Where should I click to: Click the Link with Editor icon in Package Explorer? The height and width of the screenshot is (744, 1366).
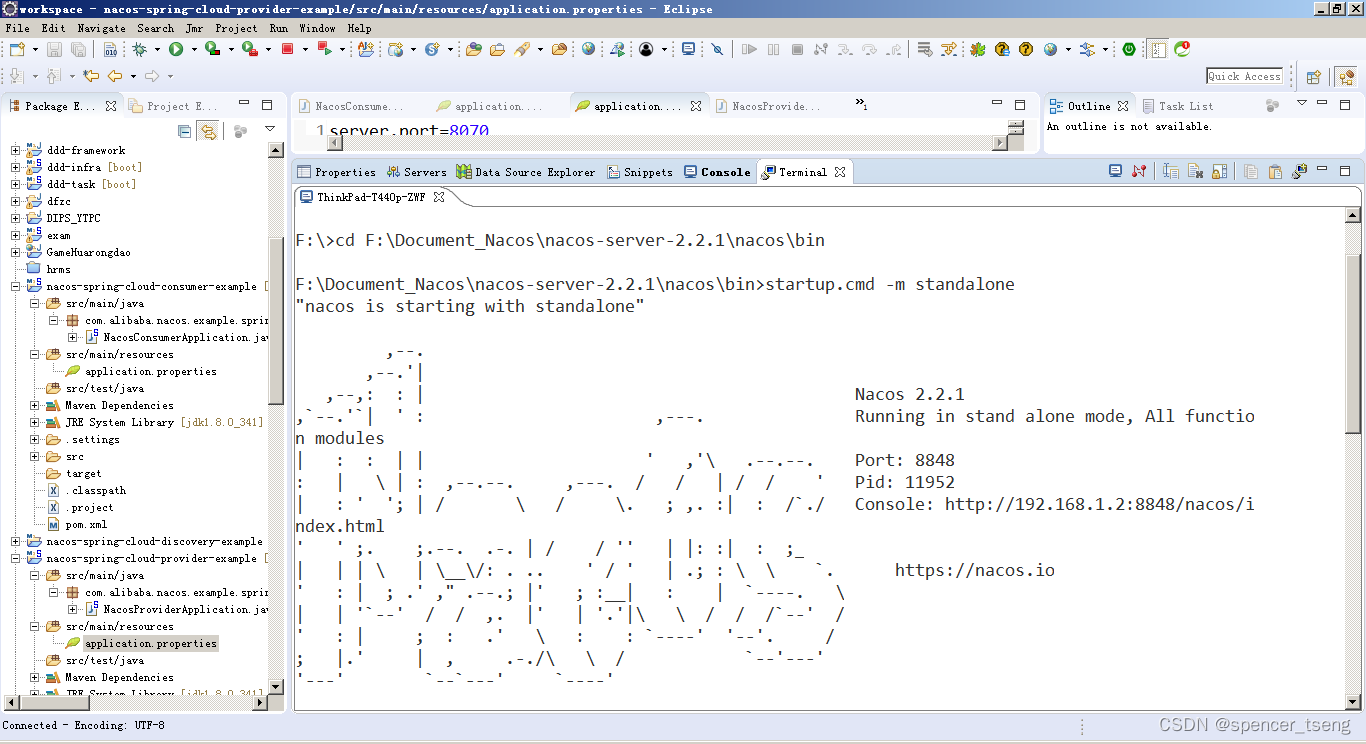pyautogui.click(x=208, y=131)
